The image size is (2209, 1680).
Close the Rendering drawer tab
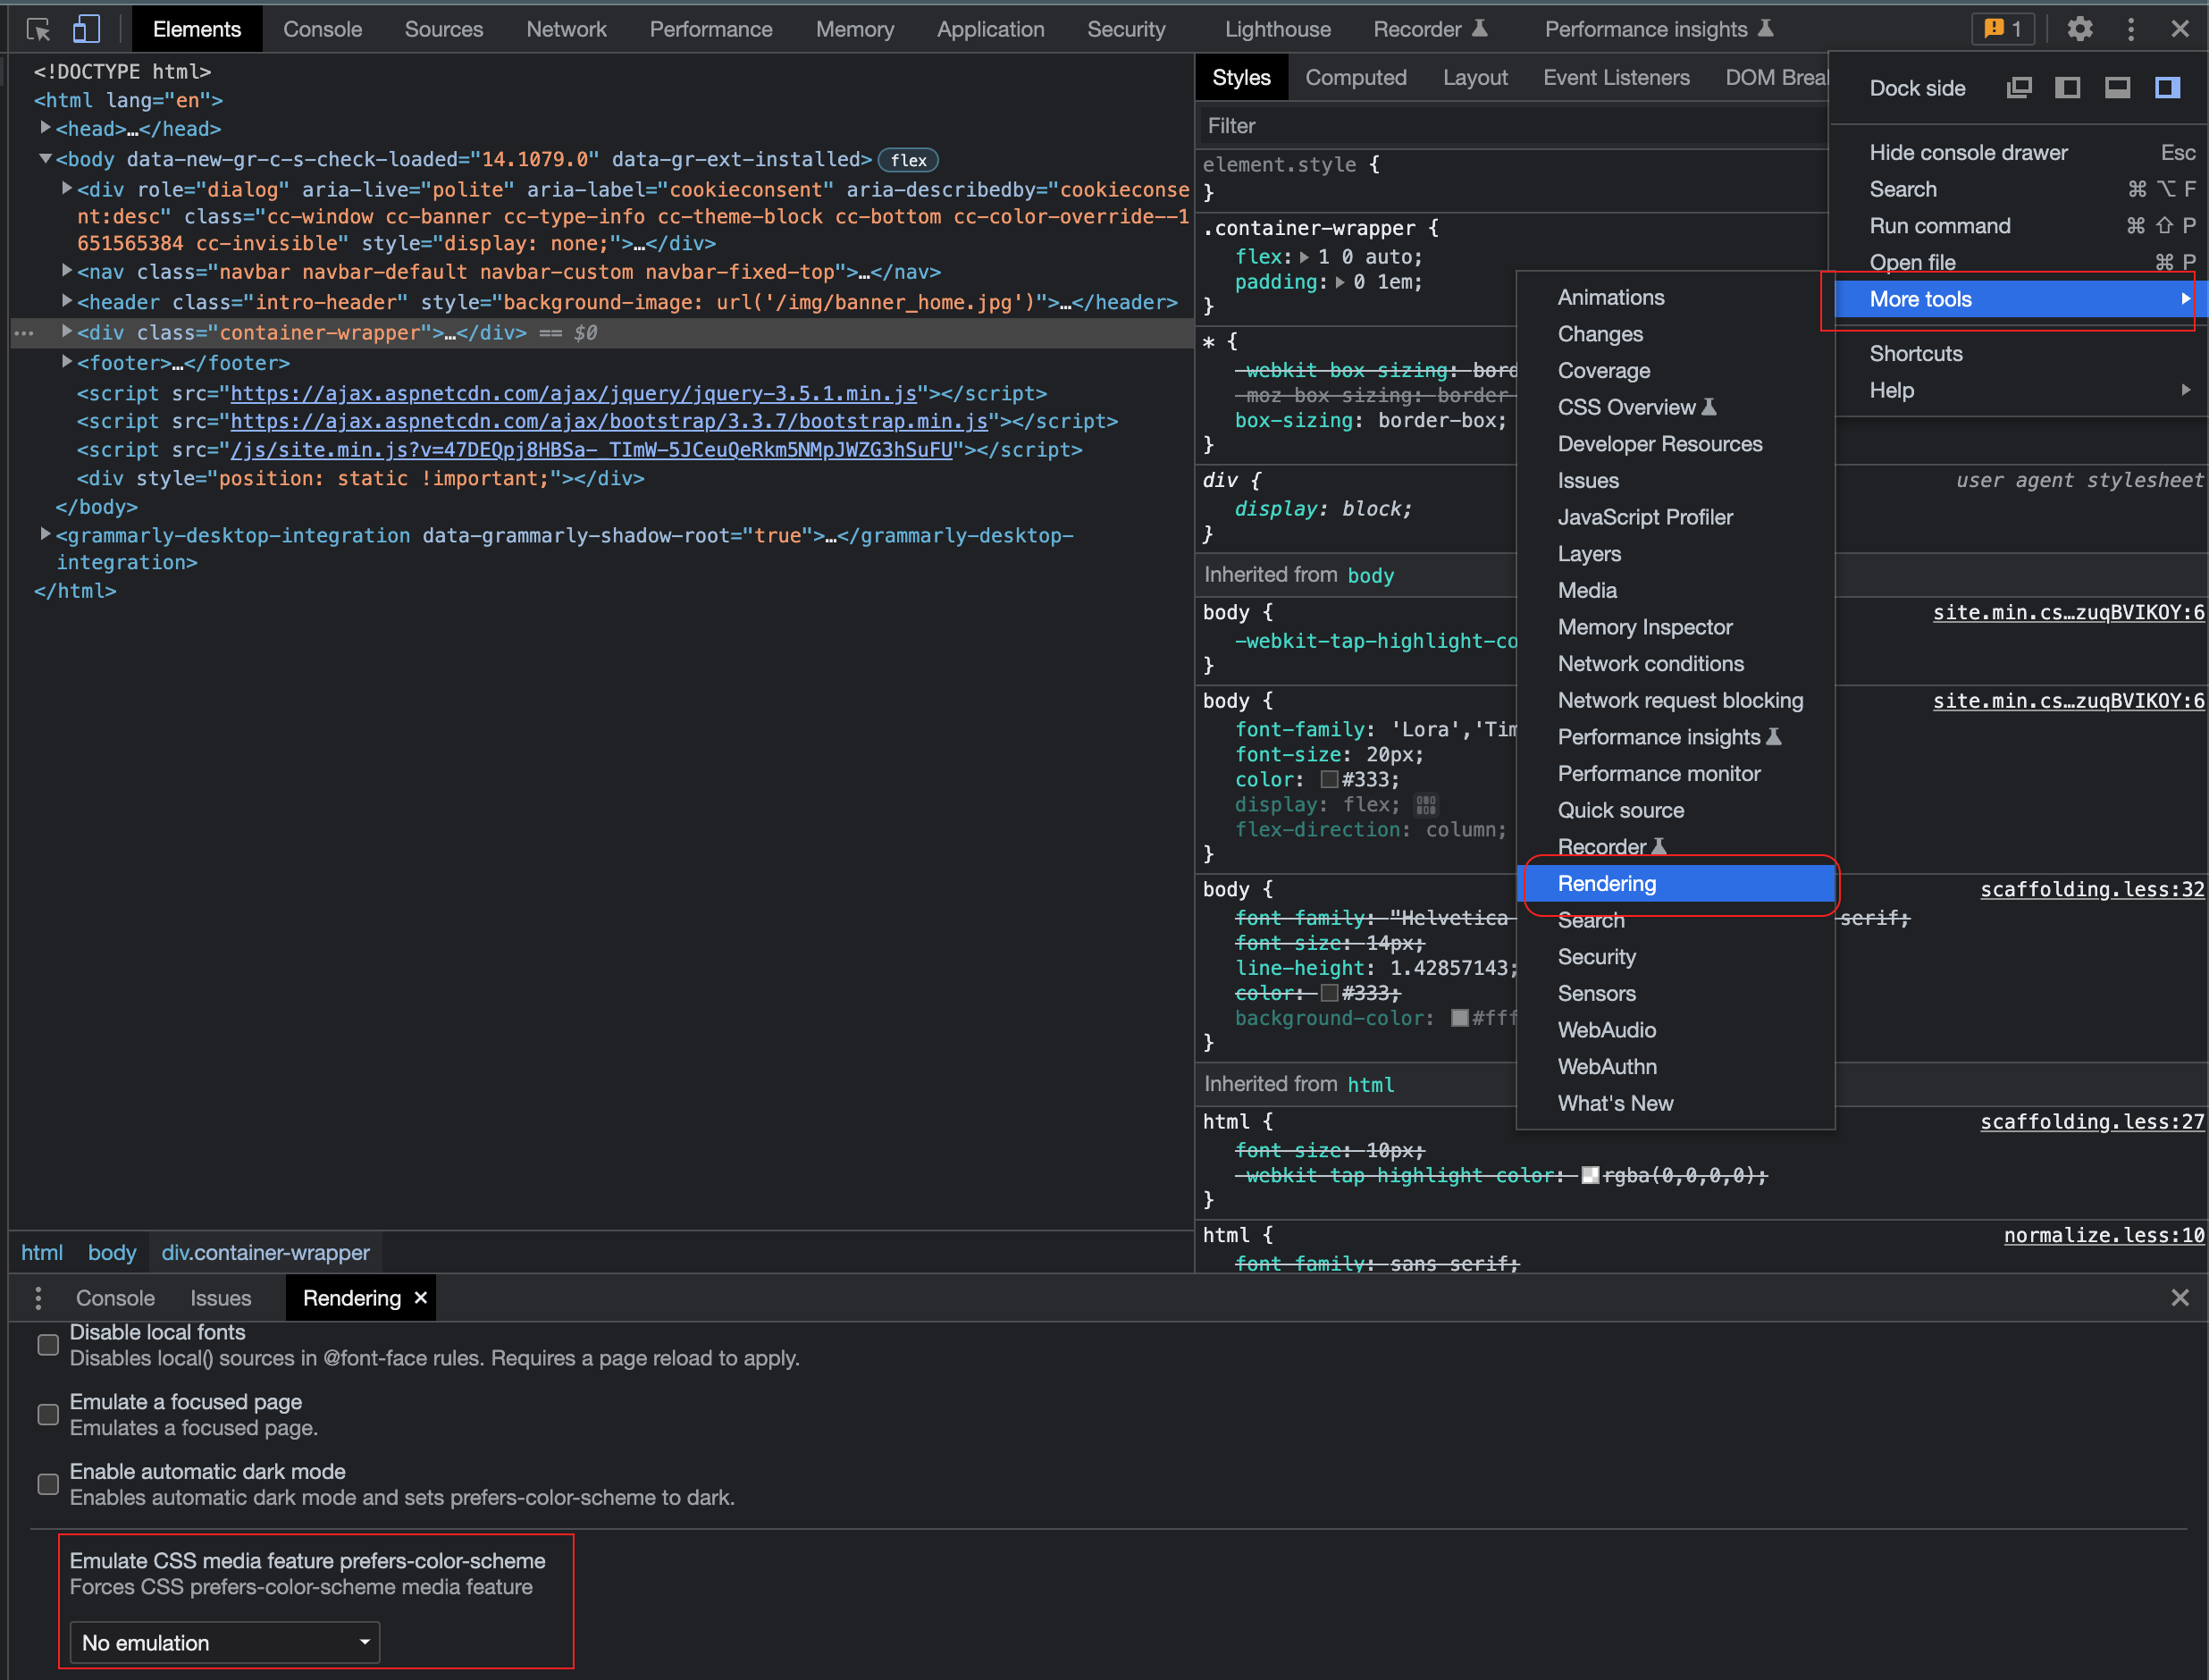click(421, 1297)
